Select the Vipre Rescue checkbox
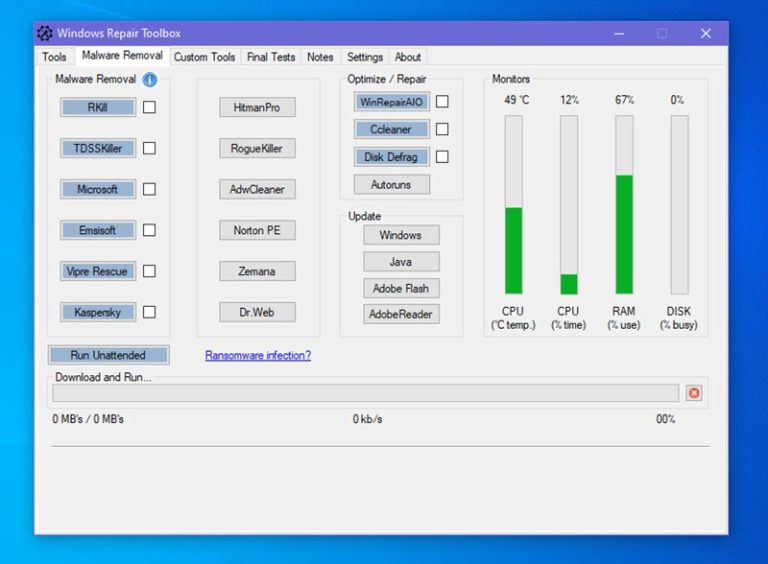Screen dimensions: 768x564 pyautogui.click(x=149, y=271)
